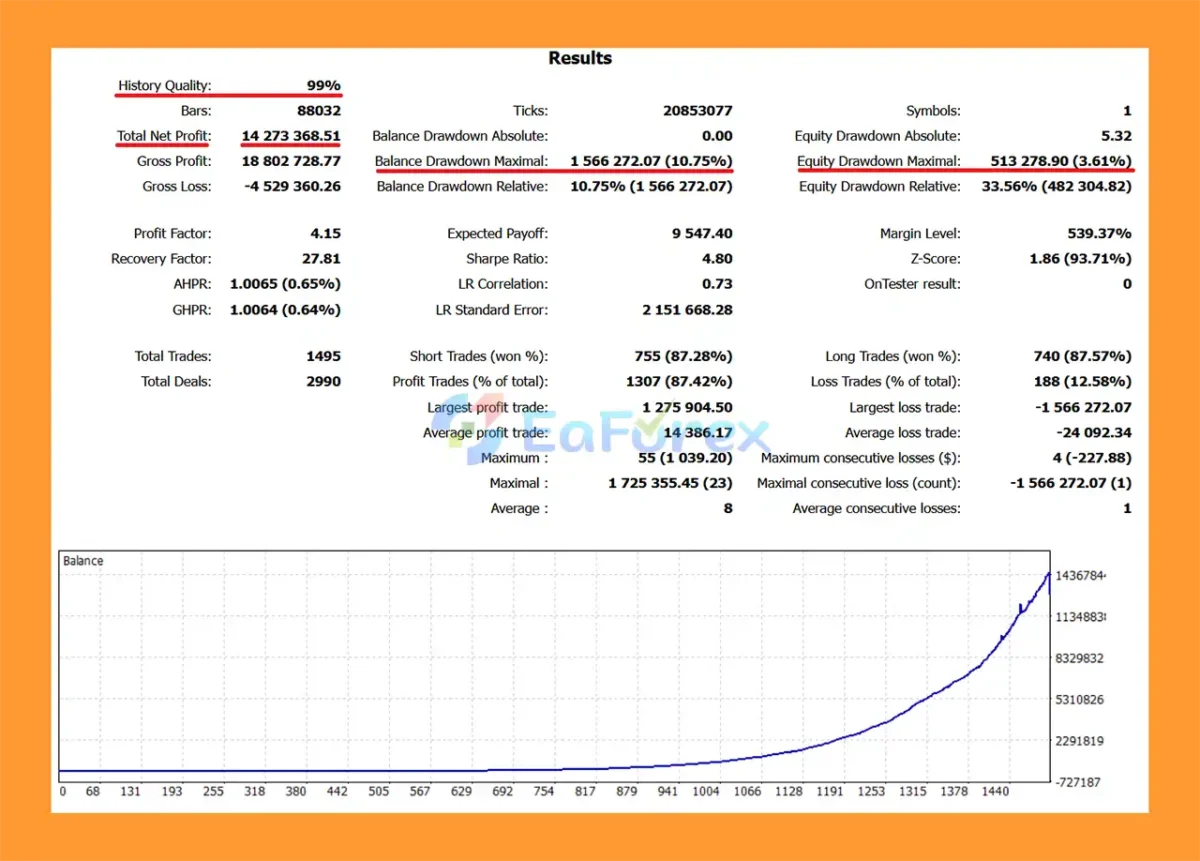The image size is (1200, 861).
Task: Click the Profit Trades value "1307 (87.42%)"
Action: 679,381
